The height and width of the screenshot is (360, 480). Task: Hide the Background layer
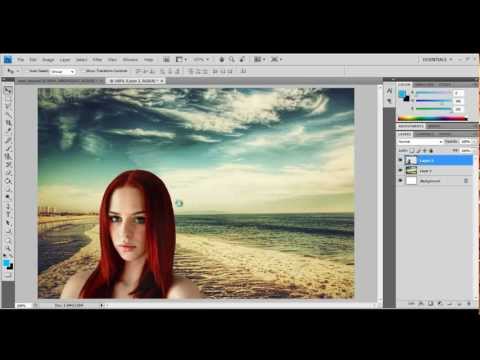(x=400, y=181)
